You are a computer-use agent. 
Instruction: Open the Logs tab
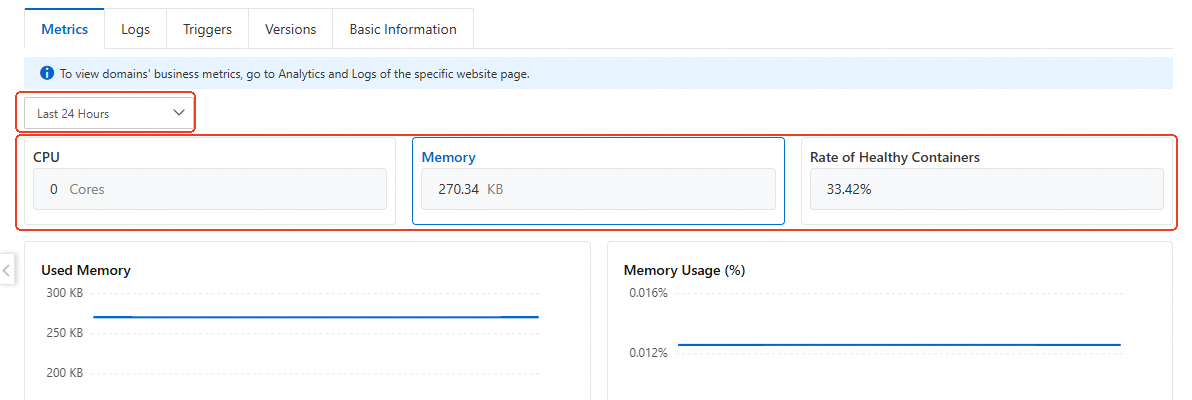[x=135, y=30]
